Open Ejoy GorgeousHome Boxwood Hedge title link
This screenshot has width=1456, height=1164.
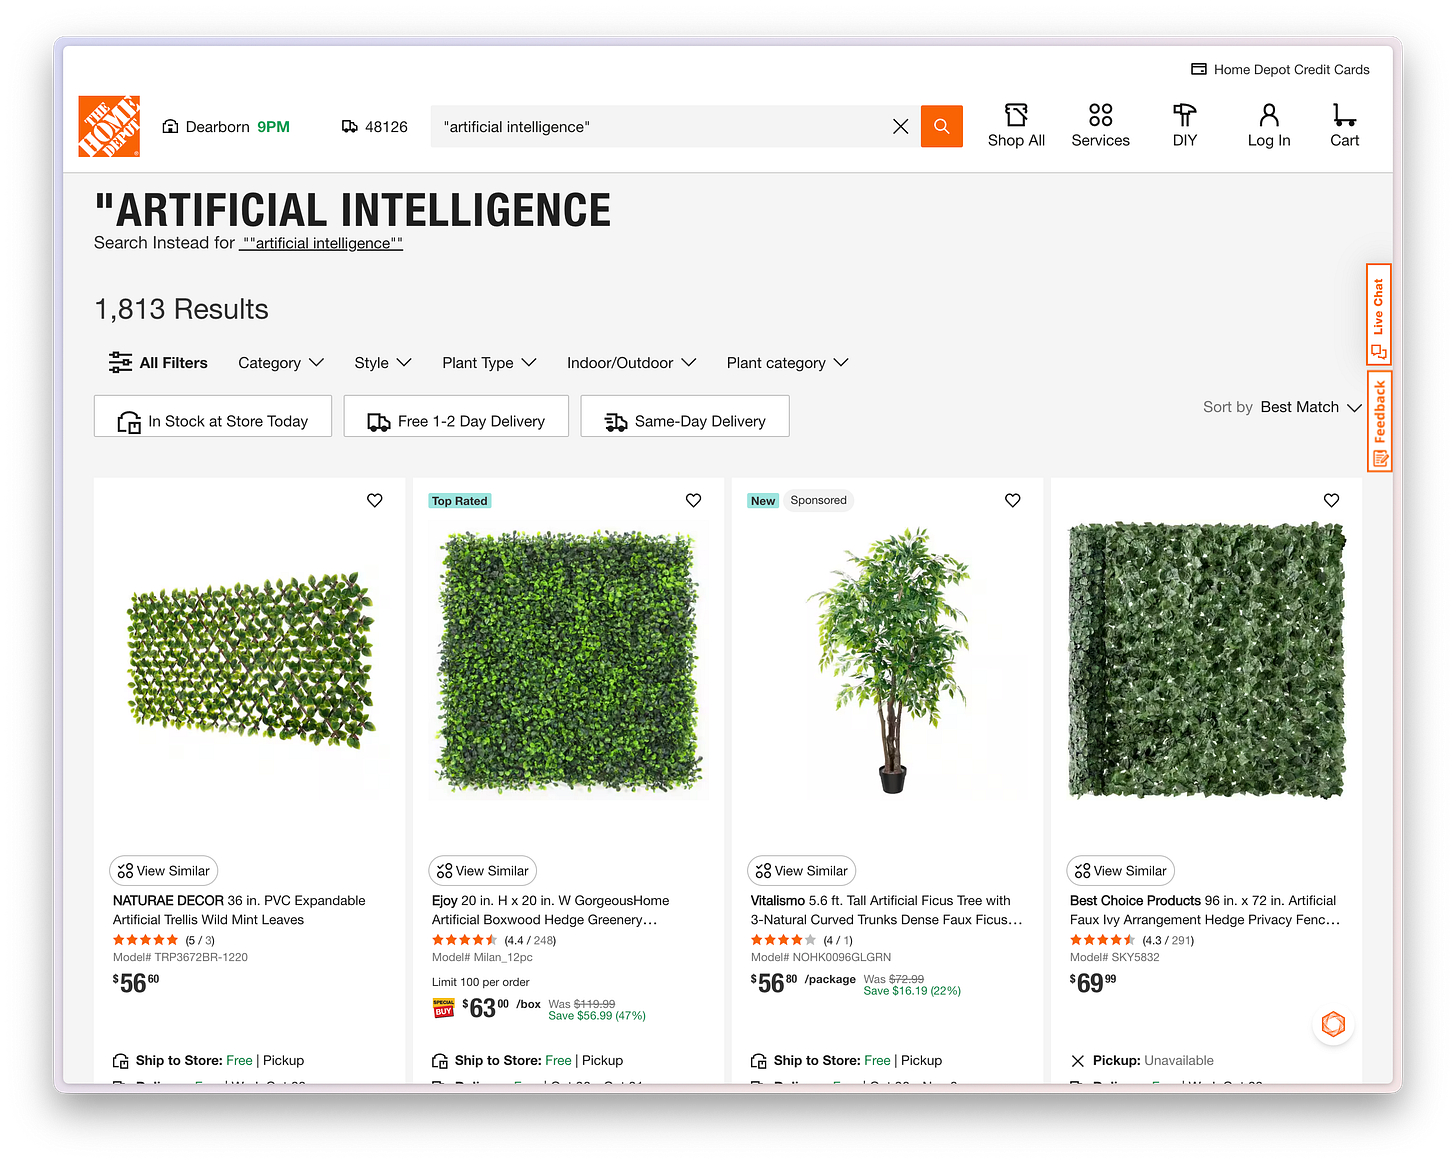click(550, 910)
